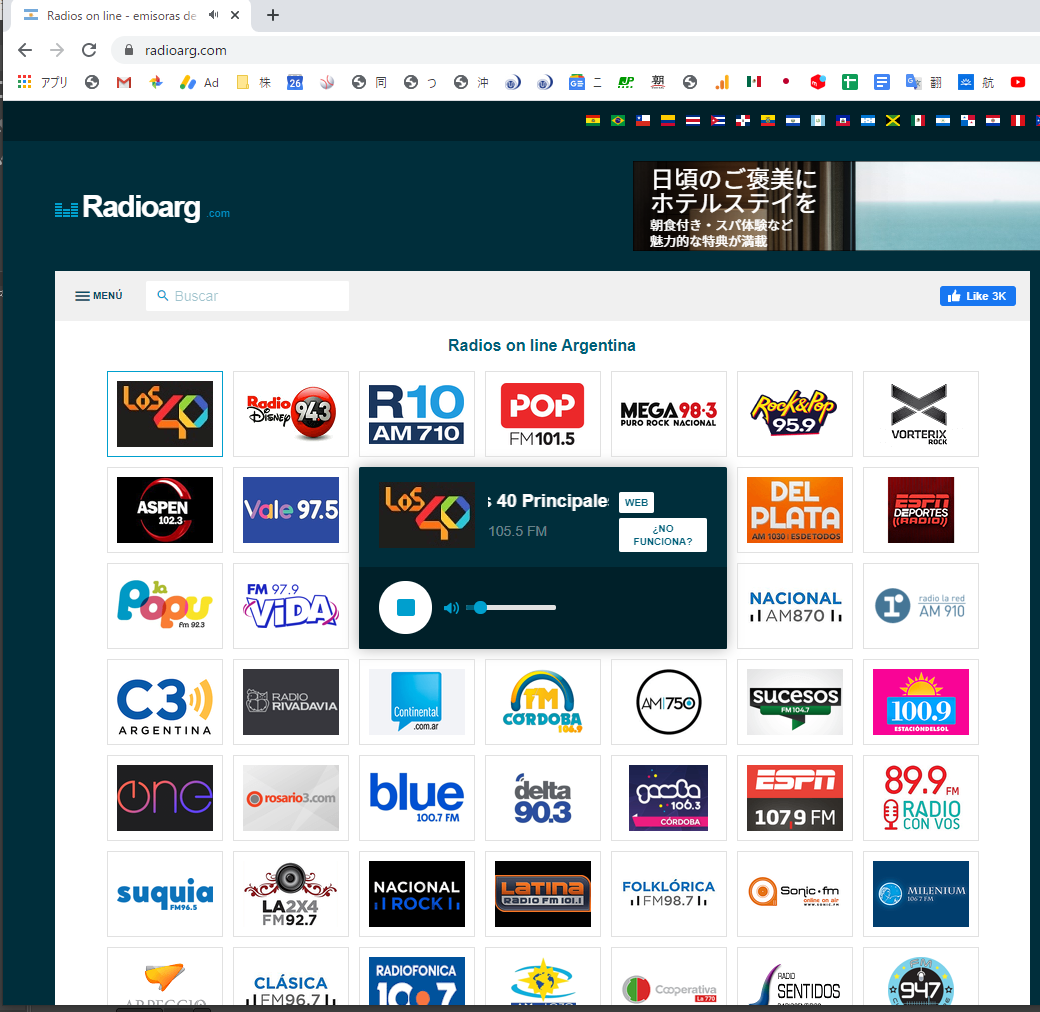Play ESPN Deportes Radio station
This screenshot has width=1040, height=1012.
pos(921,510)
